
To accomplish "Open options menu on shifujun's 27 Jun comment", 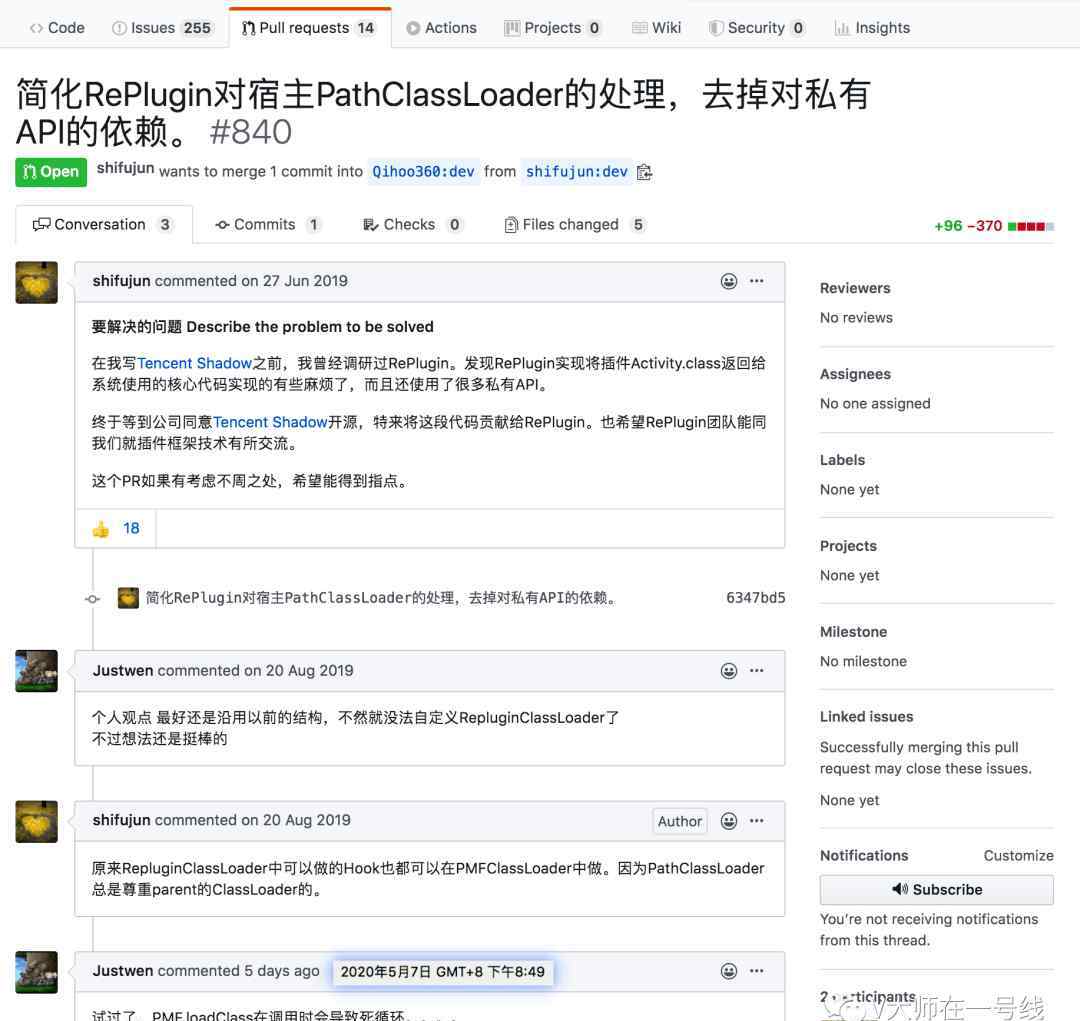I will click(x=756, y=281).
